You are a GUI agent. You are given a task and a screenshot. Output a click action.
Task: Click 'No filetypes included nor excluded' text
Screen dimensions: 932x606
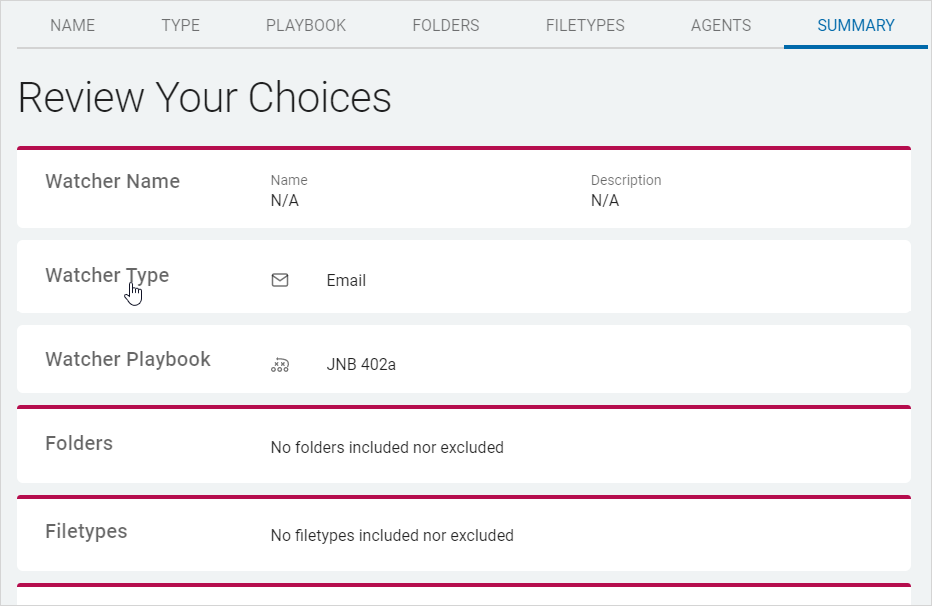pyautogui.click(x=392, y=536)
